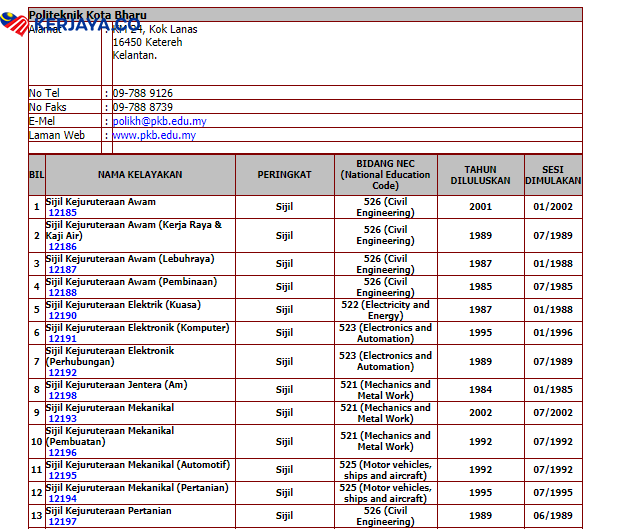This screenshot has width=634, height=529.
Task: Open qualification code 12196 link
Action: [63, 453]
